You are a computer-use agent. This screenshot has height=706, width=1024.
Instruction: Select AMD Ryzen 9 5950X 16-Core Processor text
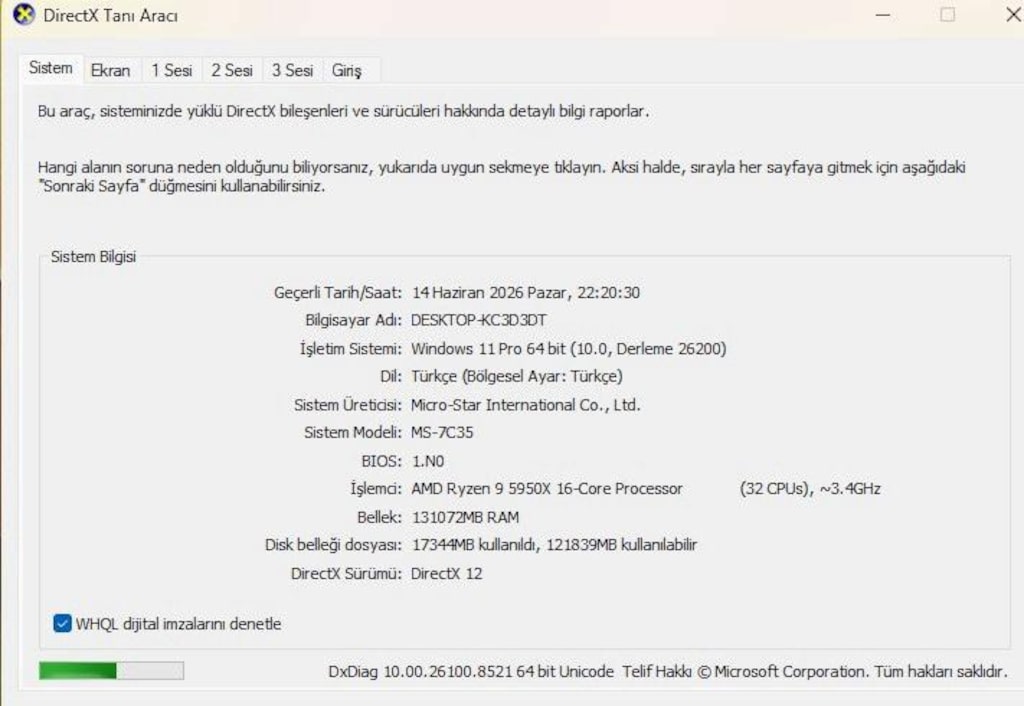click(547, 489)
